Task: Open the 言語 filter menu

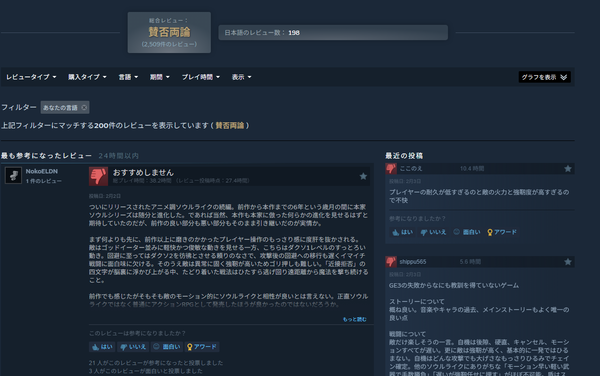Action: click(x=128, y=77)
